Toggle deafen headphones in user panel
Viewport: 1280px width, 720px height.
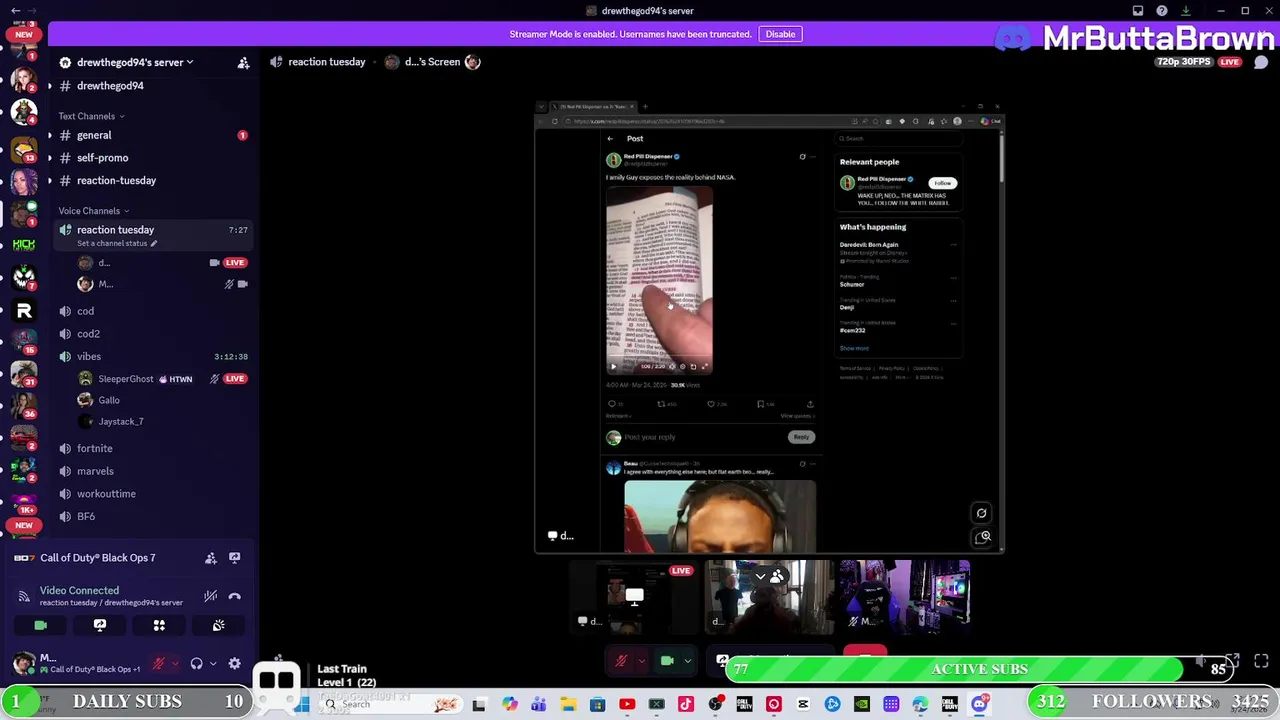(x=197, y=663)
